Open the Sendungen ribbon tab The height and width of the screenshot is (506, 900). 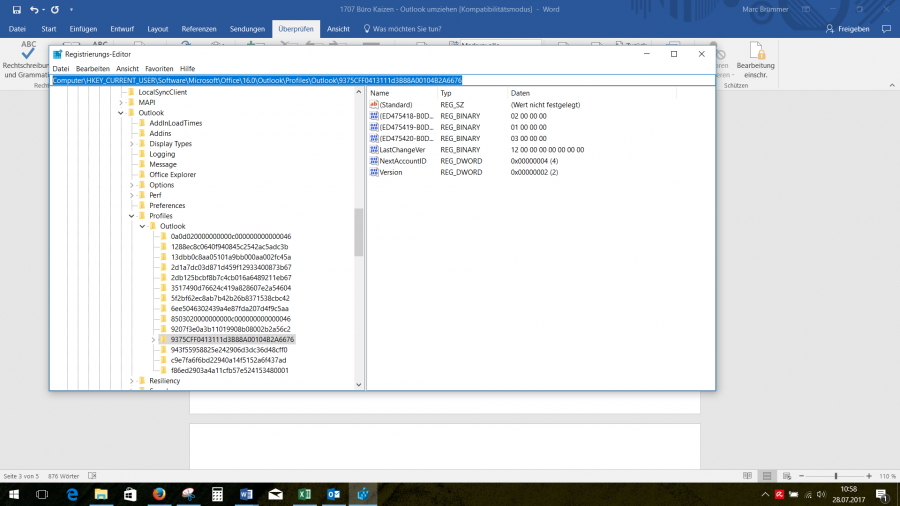click(x=247, y=29)
